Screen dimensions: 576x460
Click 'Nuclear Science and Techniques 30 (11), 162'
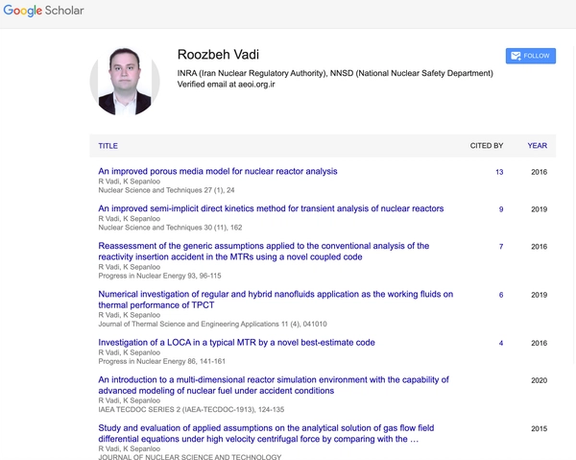click(x=170, y=227)
